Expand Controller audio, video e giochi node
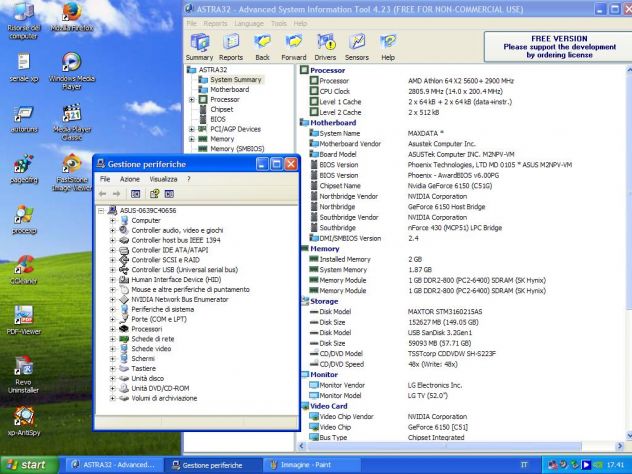Screen dimensions: 632x474 coord(112,230)
